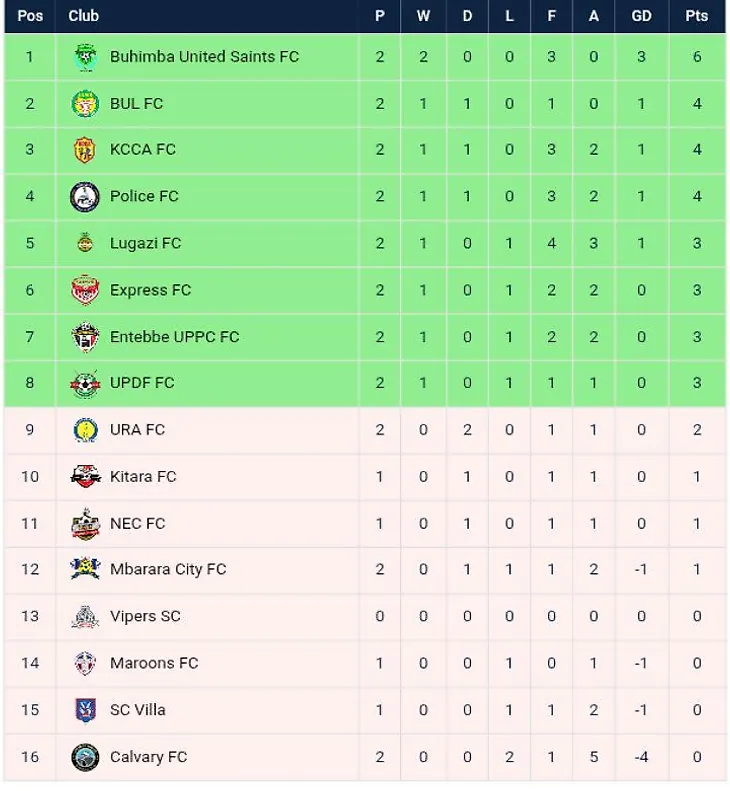Screen dimensions: 730x791
Task: Select the UPDF FC club name
Action: [142, 383]
